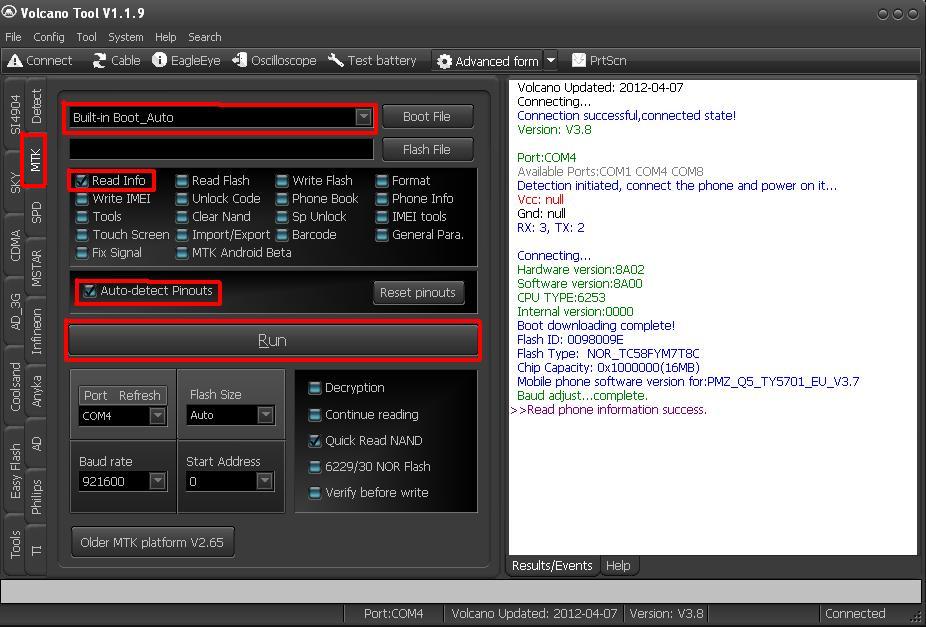Select the Format checkbox
The width and height of the screenshot is (926, 627).
(382, 181)
